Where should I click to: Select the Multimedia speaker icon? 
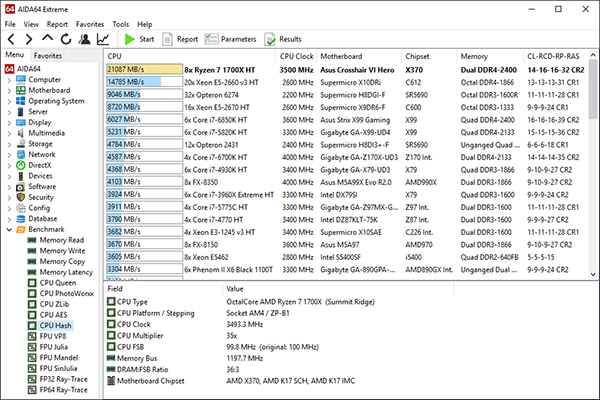(21, 133)
